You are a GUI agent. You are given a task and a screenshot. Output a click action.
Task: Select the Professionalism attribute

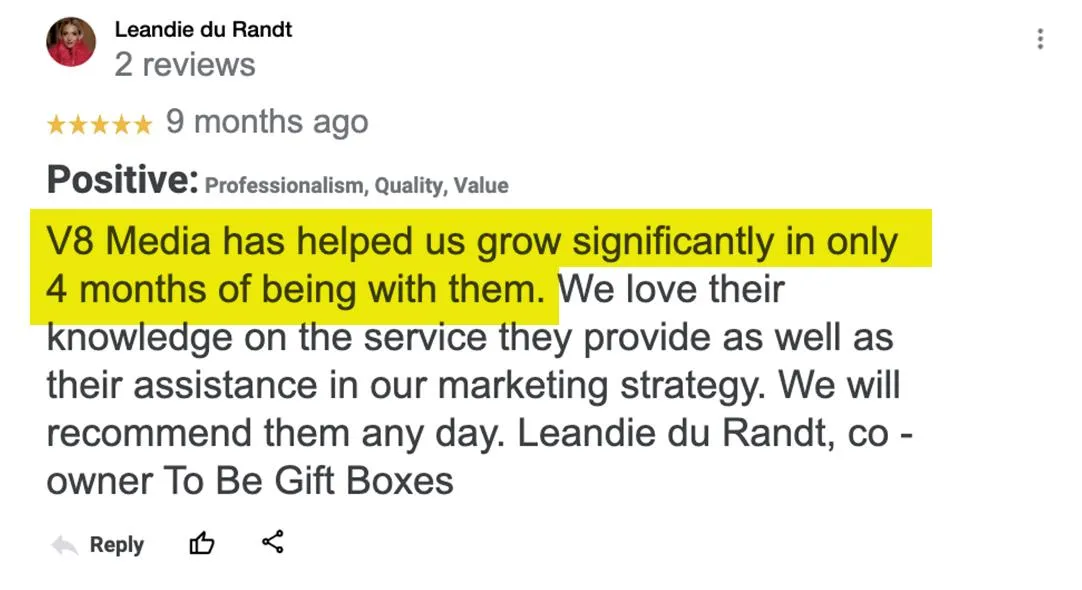(286, 186)
